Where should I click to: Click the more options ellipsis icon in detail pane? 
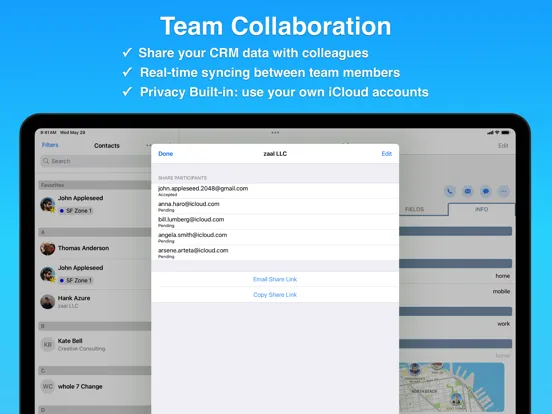pos(504,191)
